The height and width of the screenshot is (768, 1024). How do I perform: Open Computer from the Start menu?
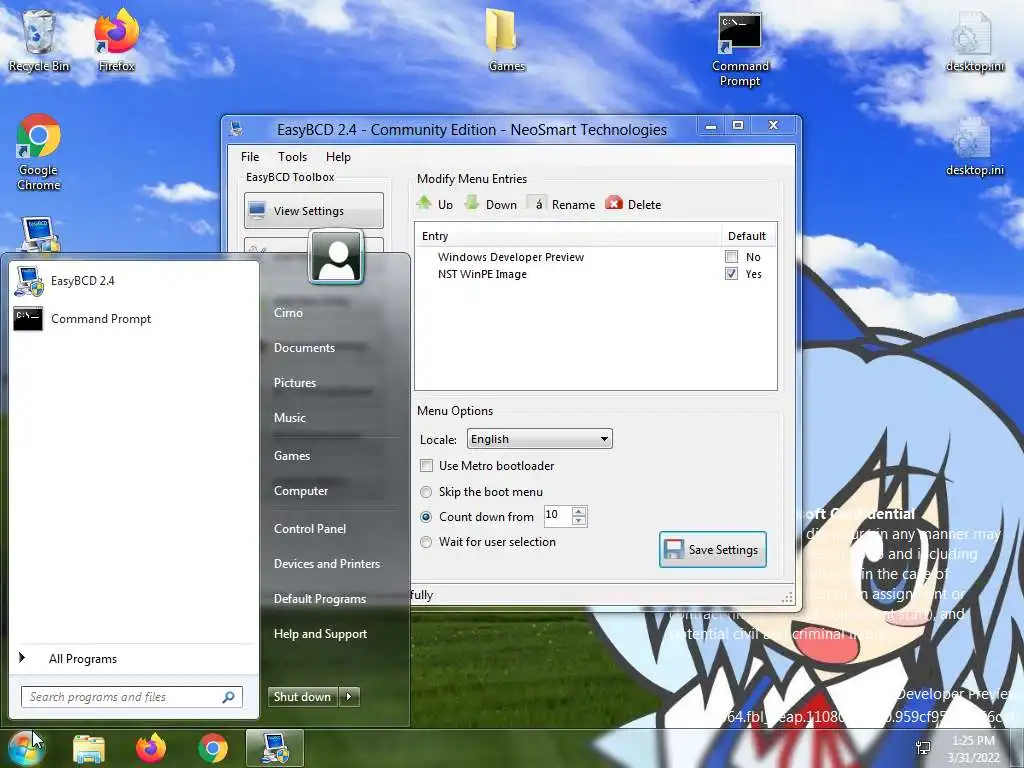[x=300, y=491]
